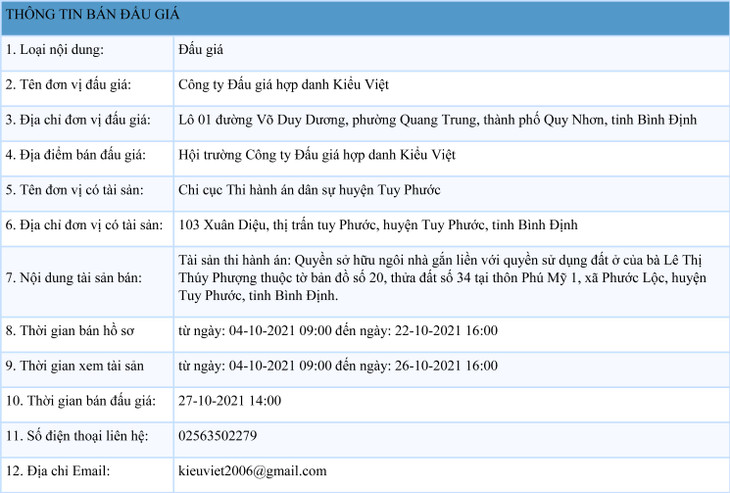The height and width of the screenshot is (493, 730).
Task: Select the 'Số điện thoại liên hệ' label
Action: (x=76, y=435)
